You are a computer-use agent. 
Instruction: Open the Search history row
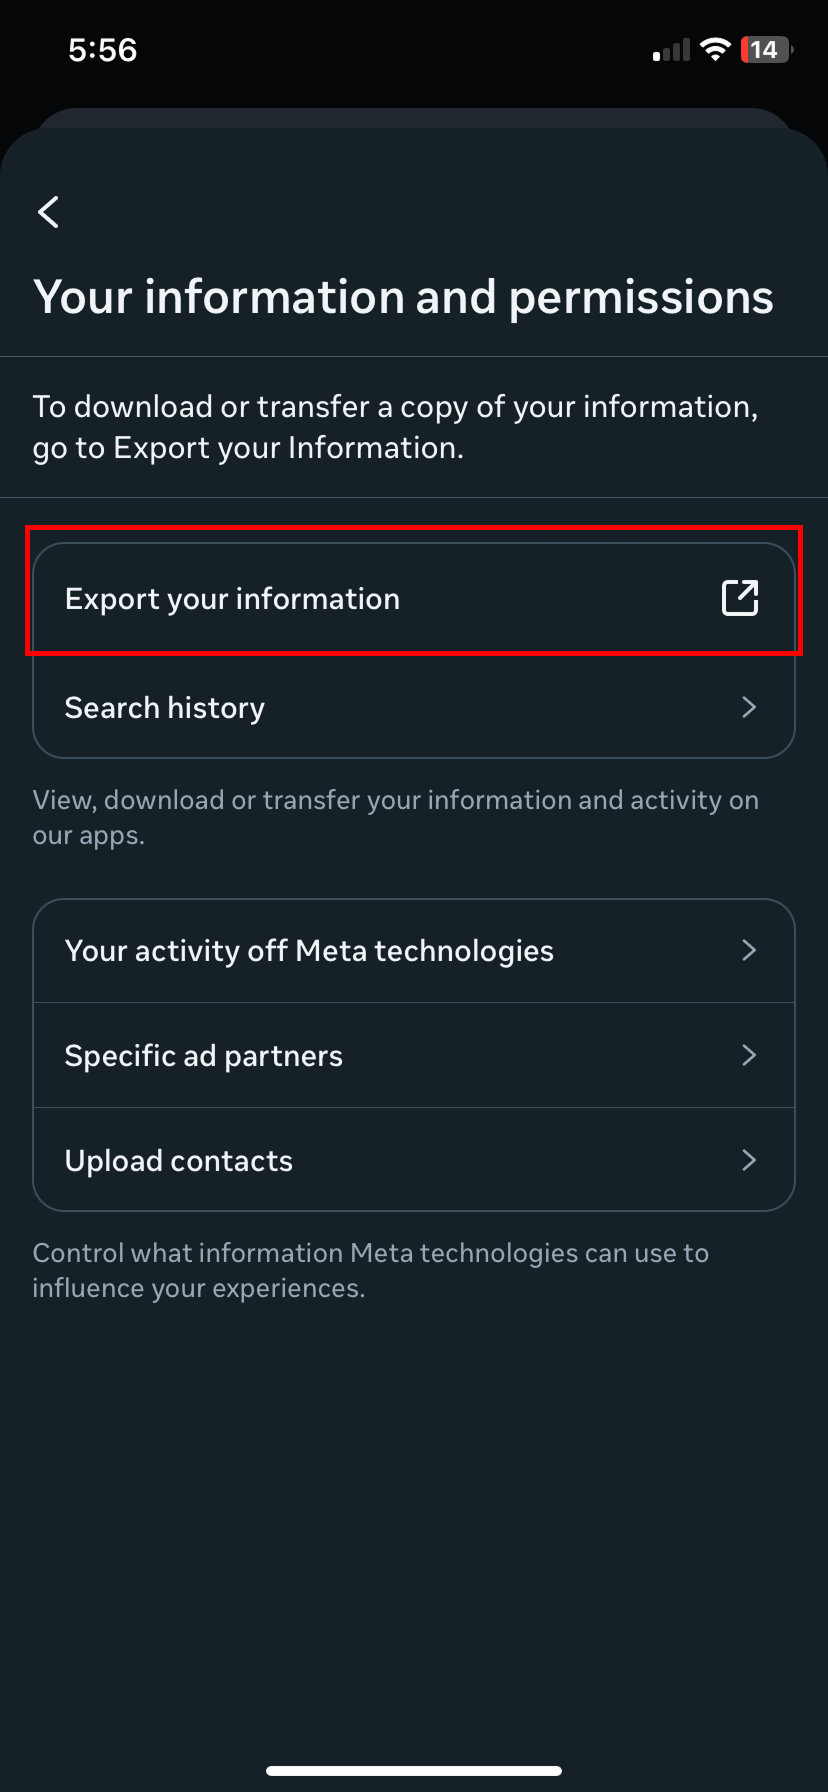click(x=165, y=708)
